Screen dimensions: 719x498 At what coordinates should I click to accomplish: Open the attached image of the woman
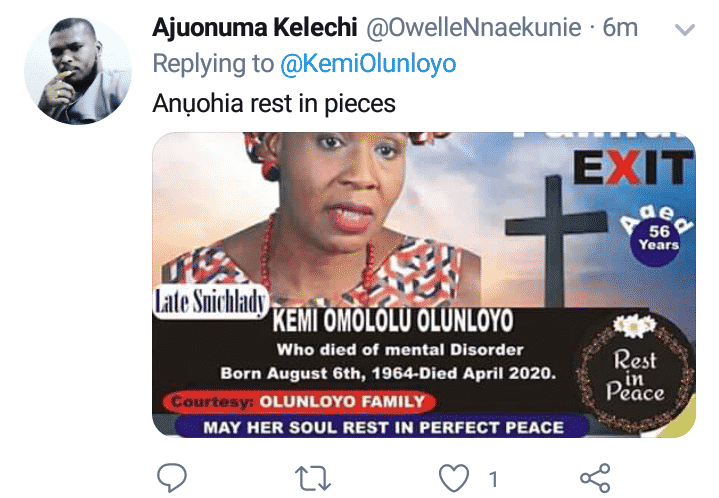[424, 284]
